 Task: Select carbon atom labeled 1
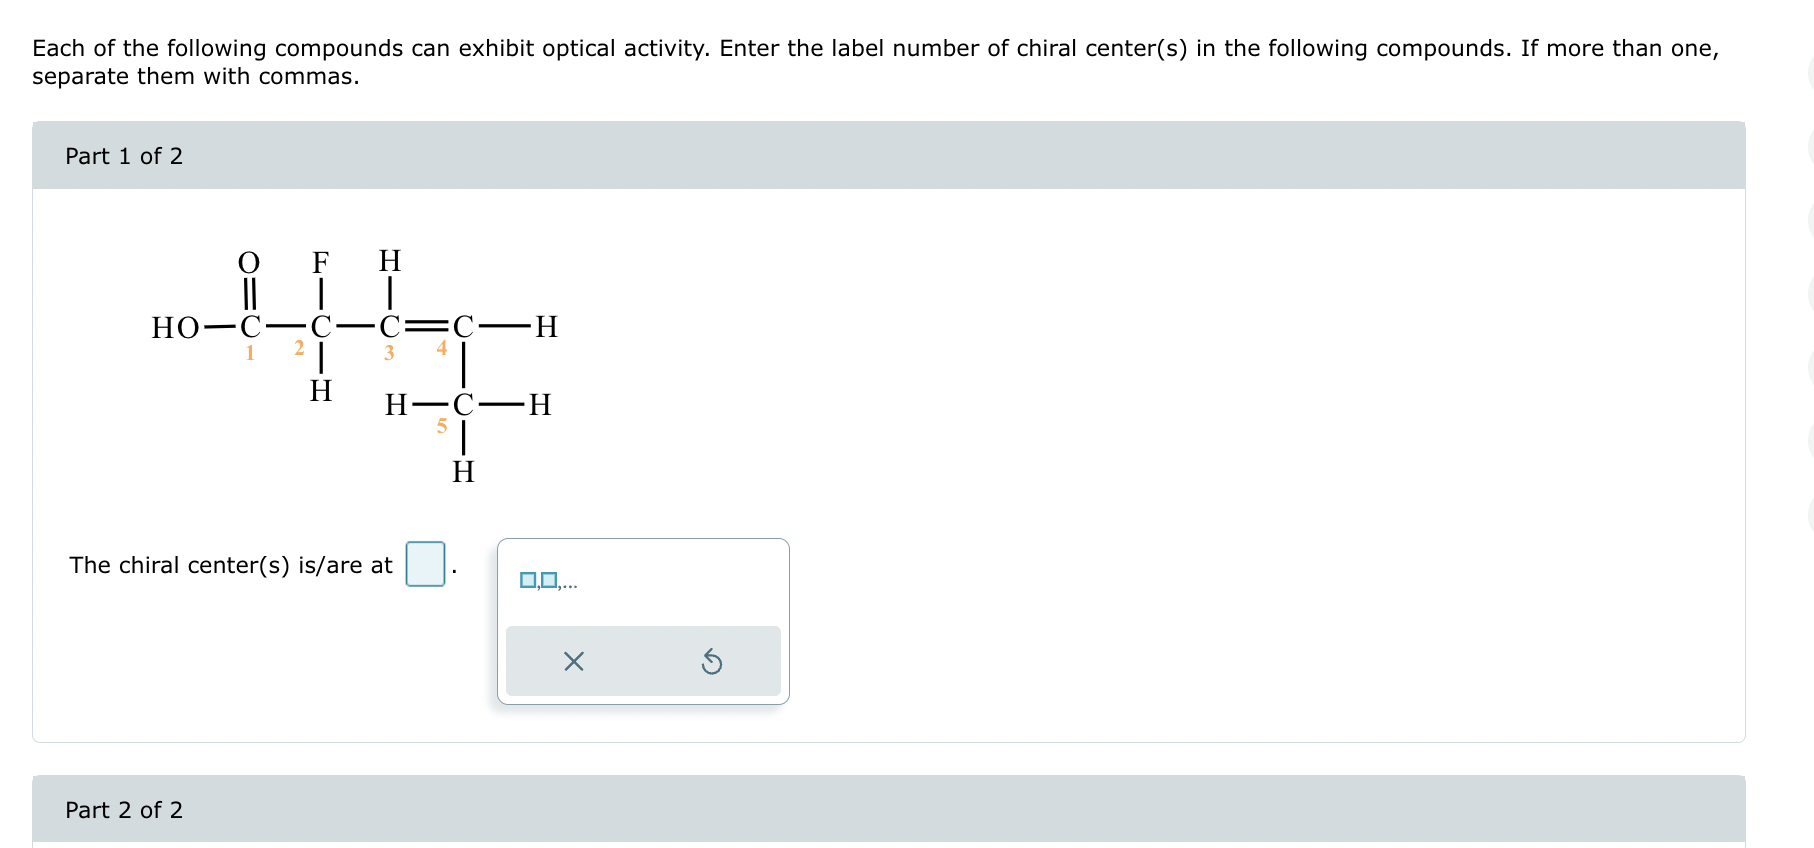249,327
